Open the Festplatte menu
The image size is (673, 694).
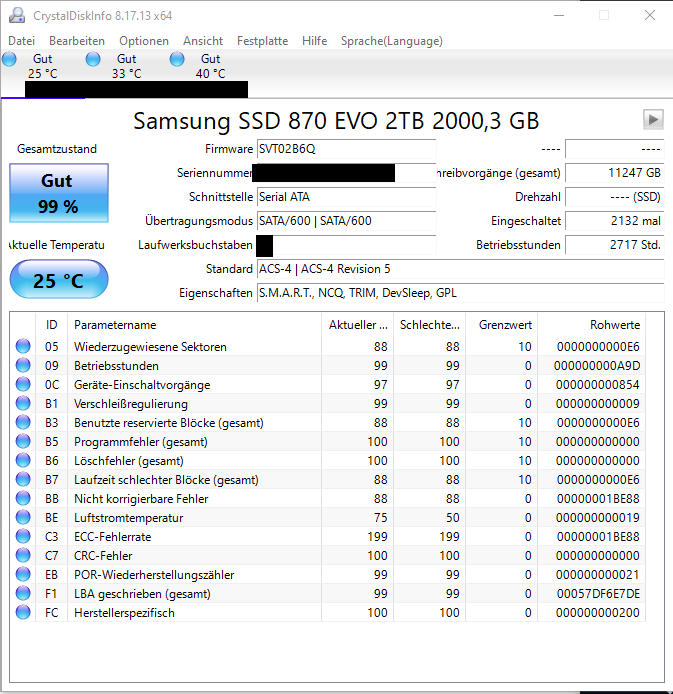(x=262, y=41)
